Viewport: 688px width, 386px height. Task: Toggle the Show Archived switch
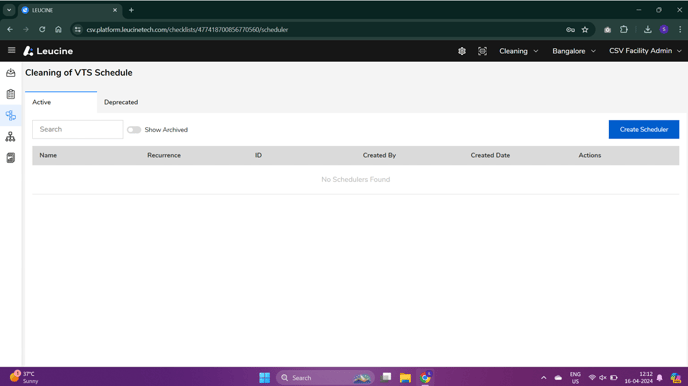134,130
